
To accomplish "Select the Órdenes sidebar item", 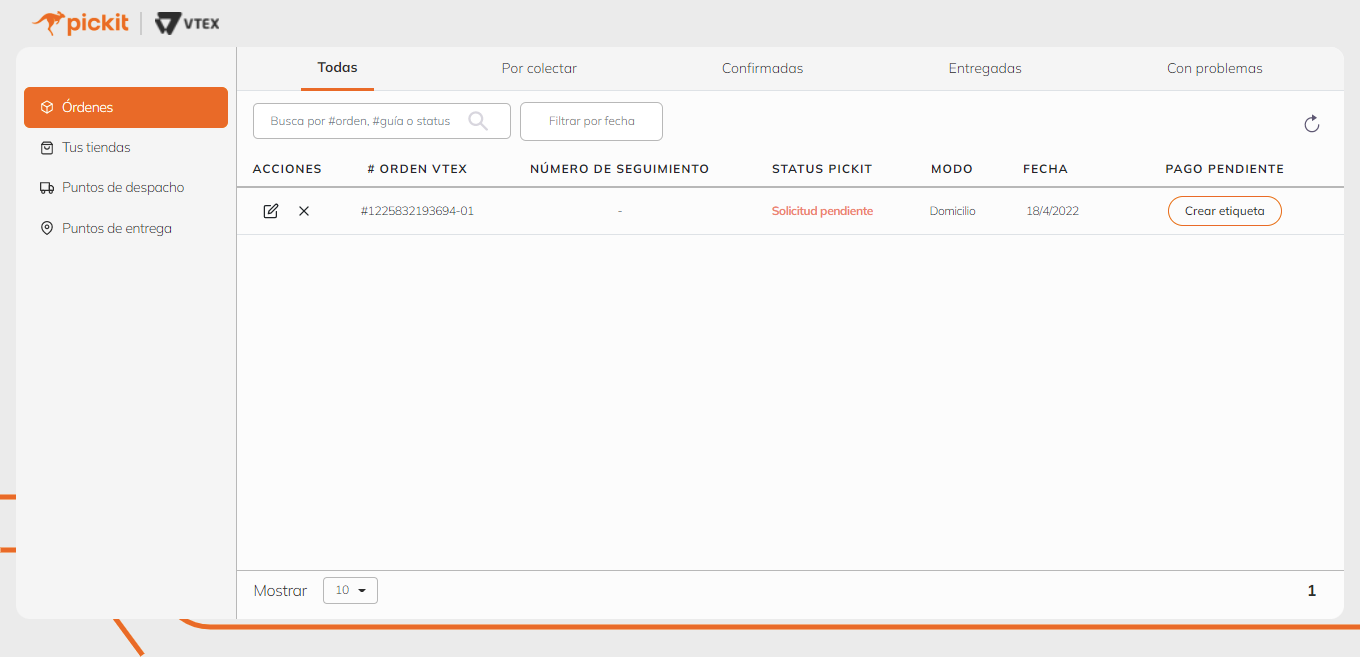I will [x=126, y=107].
